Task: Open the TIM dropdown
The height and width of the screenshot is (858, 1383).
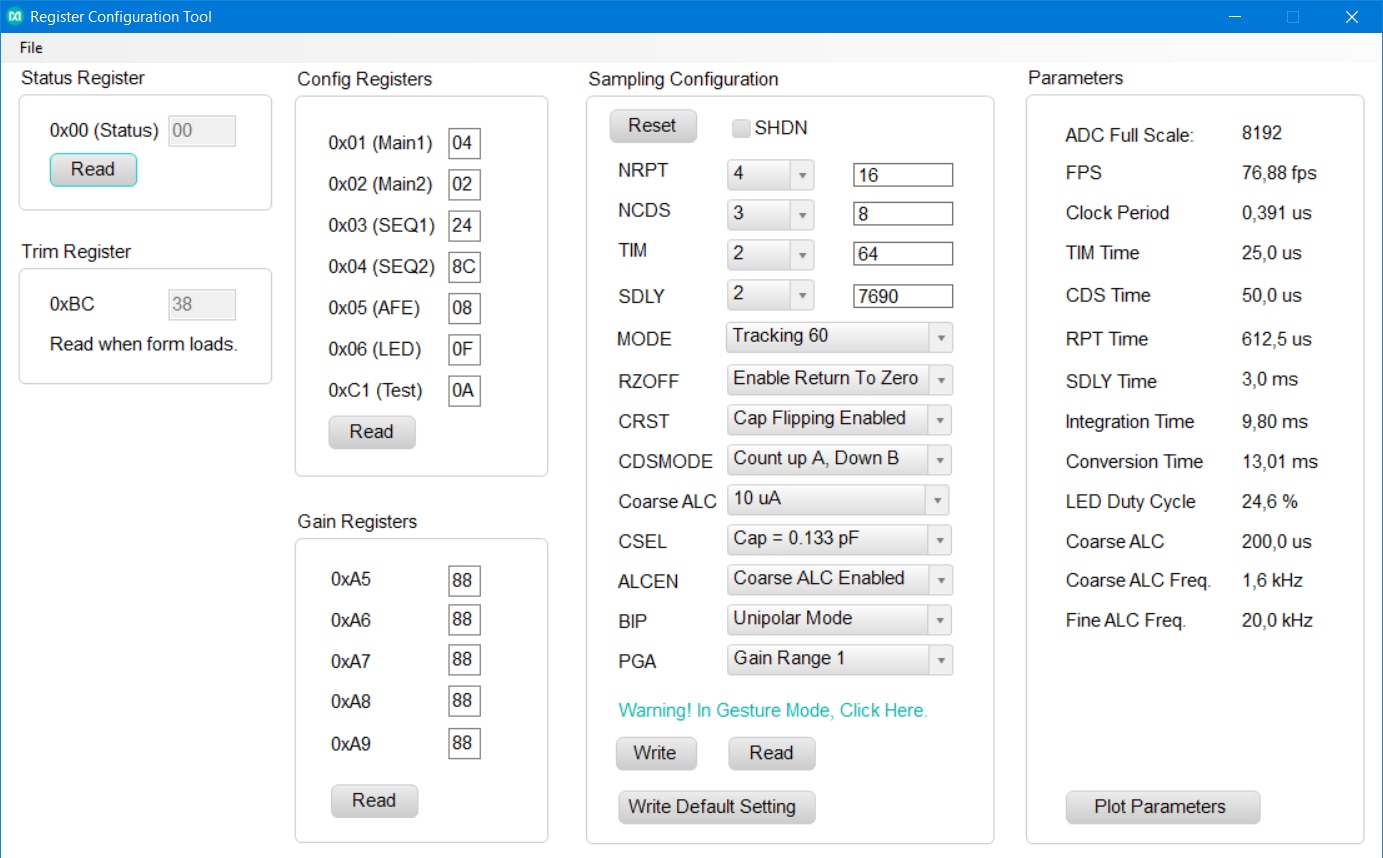Action: click(x=770, y=255)
